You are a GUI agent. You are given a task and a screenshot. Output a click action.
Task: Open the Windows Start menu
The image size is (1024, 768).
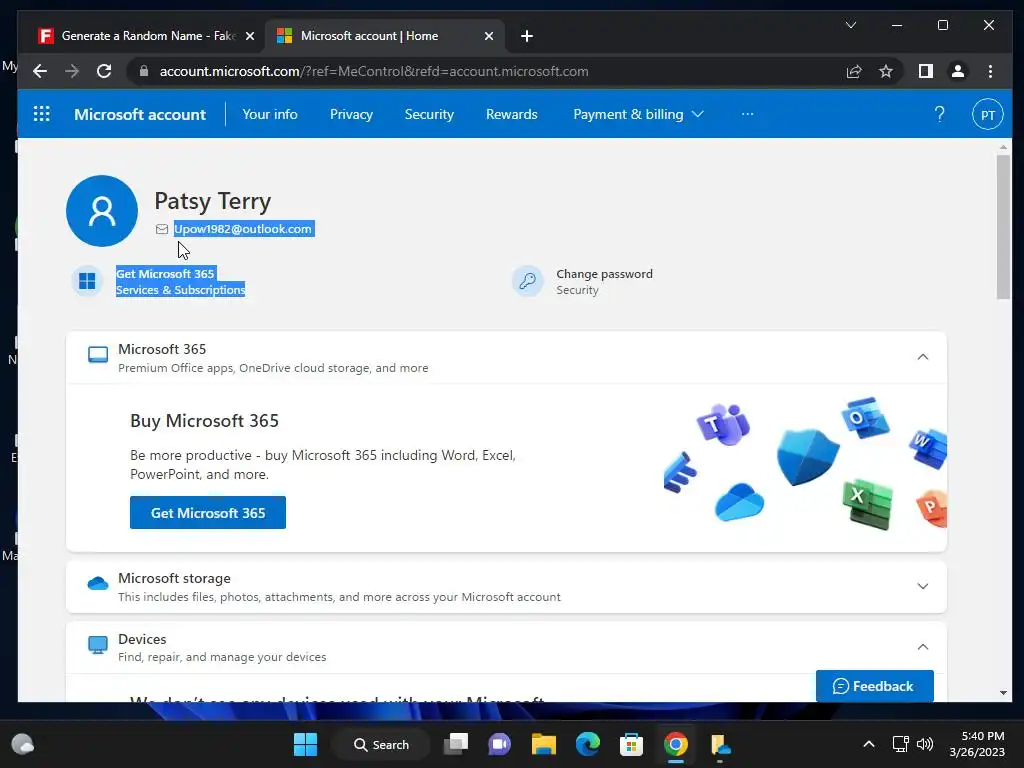coord(305,744)
